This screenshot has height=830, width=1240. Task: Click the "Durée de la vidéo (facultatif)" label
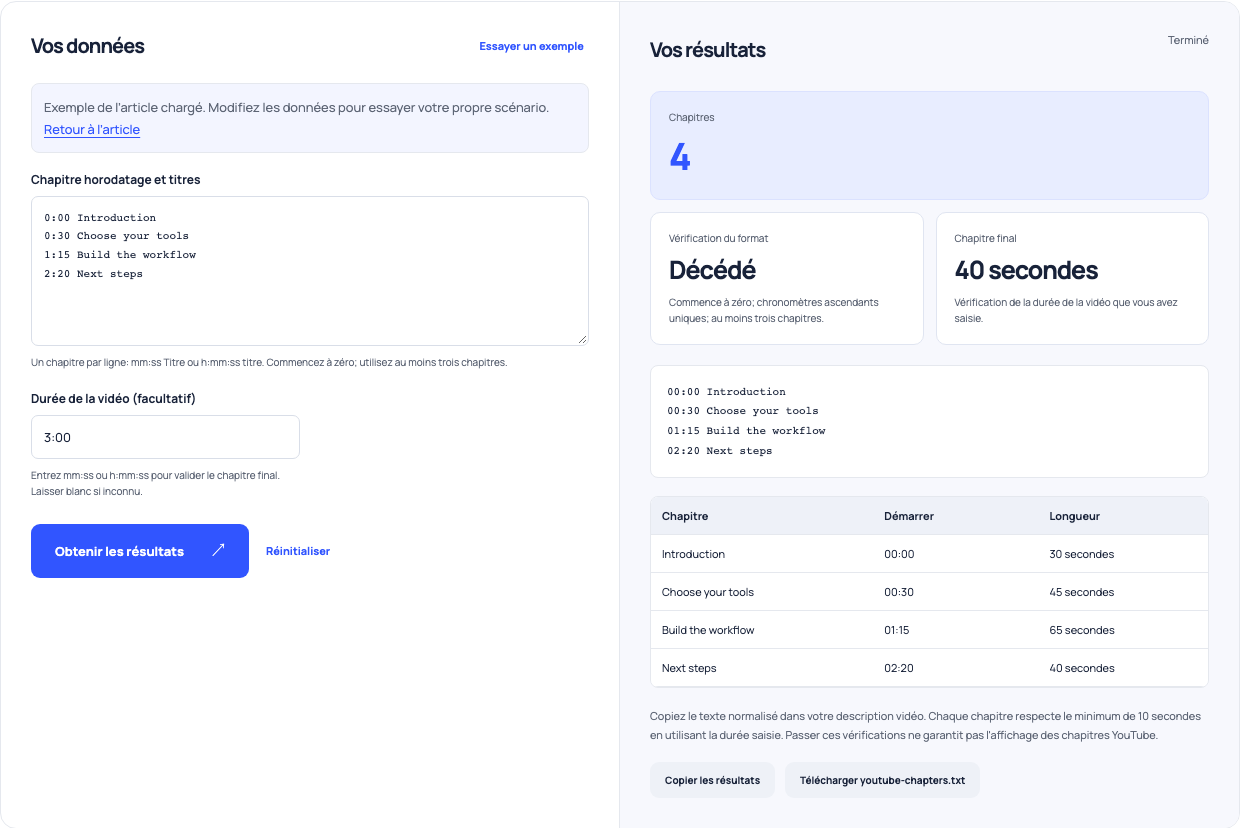click(x=113, y=399)
